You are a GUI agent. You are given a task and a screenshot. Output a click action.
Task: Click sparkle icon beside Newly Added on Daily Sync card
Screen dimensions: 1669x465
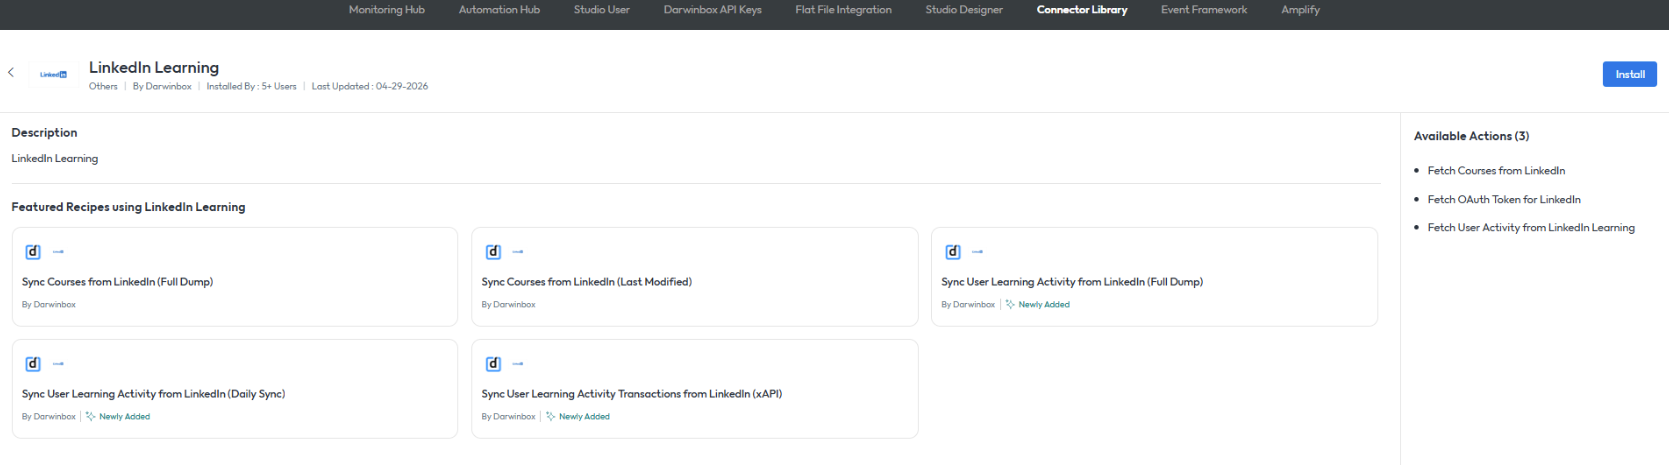click(90, 417)
